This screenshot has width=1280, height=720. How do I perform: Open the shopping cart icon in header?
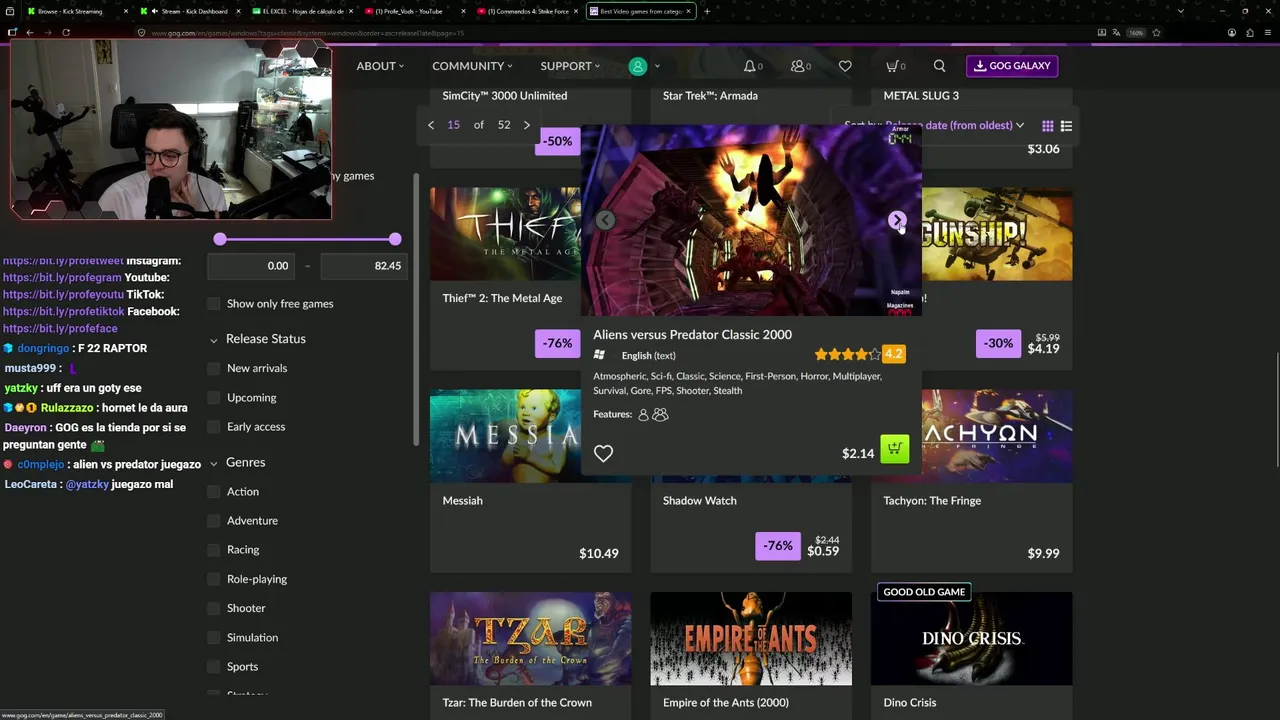[x=892, y=66]
